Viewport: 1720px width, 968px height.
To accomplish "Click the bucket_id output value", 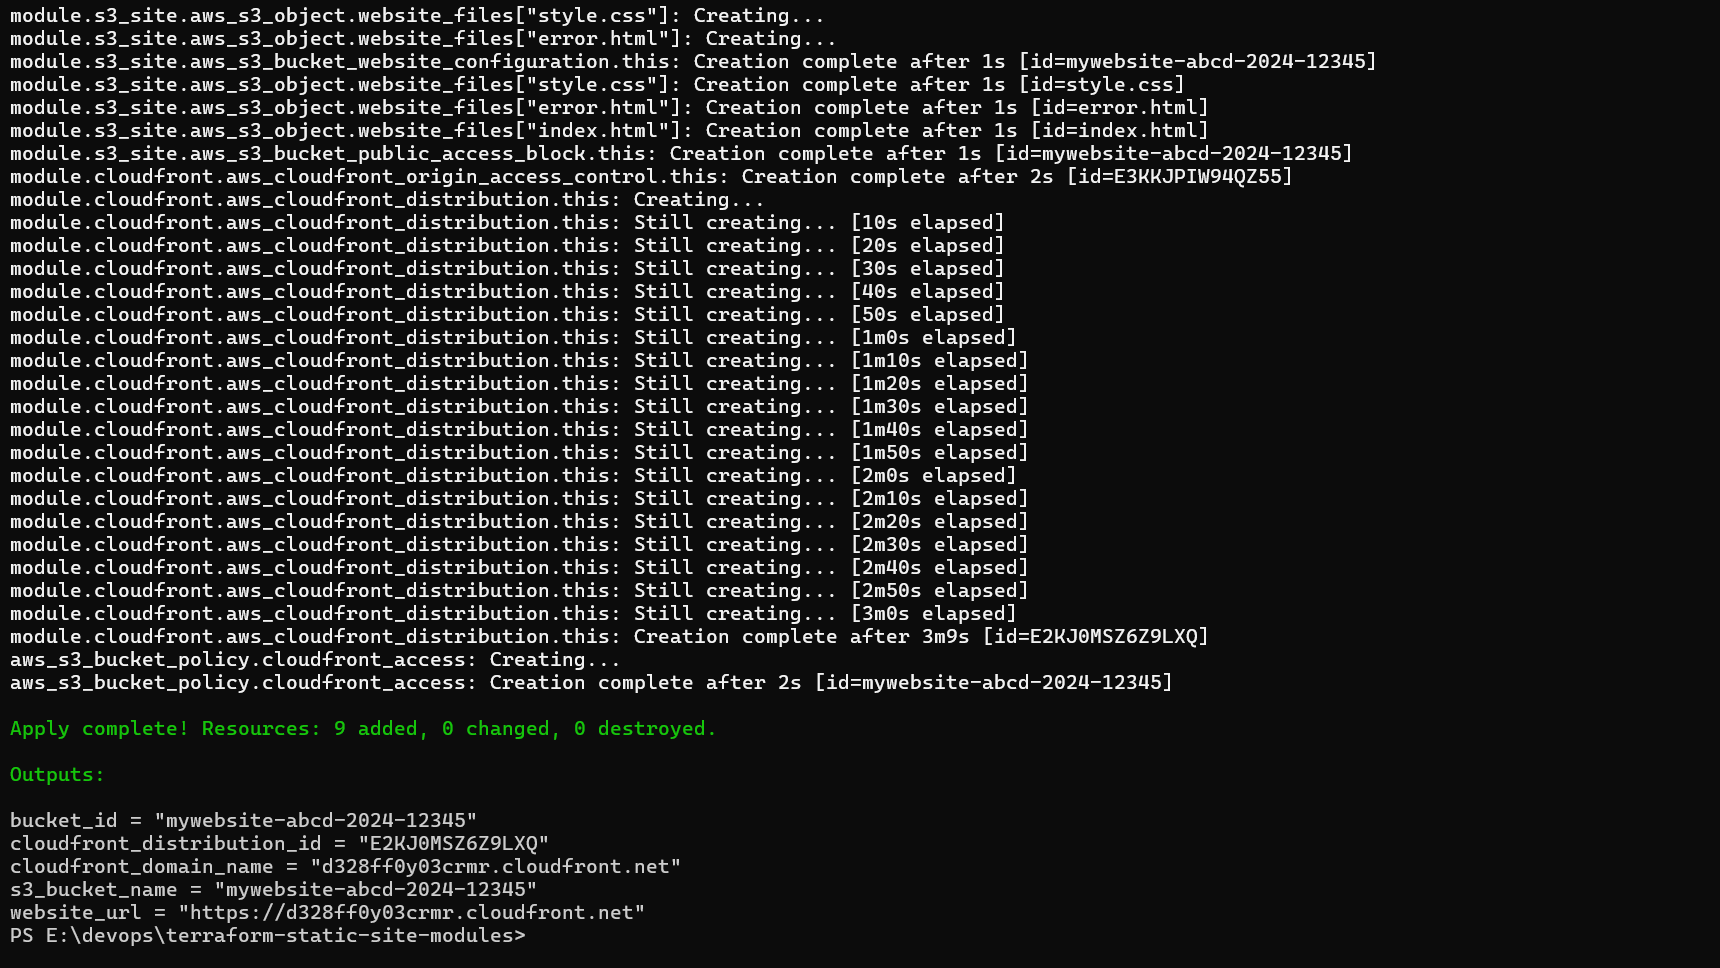I will point(315,821).
